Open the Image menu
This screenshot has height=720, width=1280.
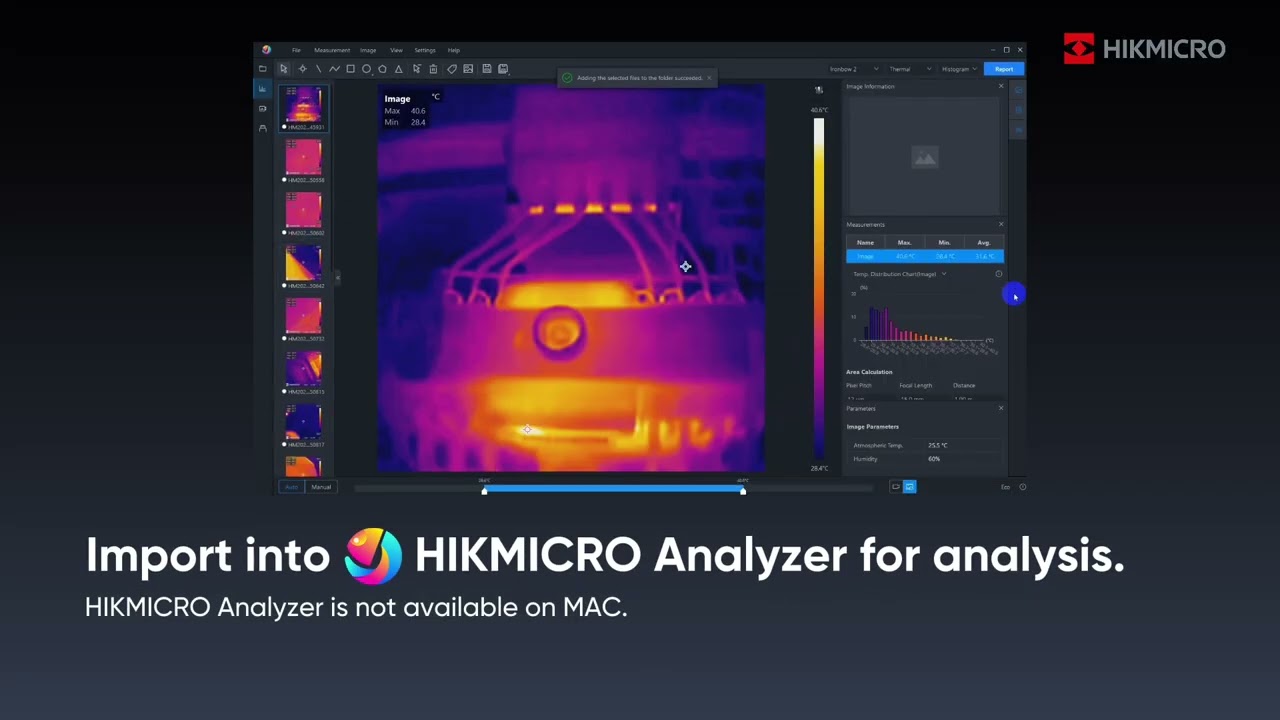click(x=368, y=50)
